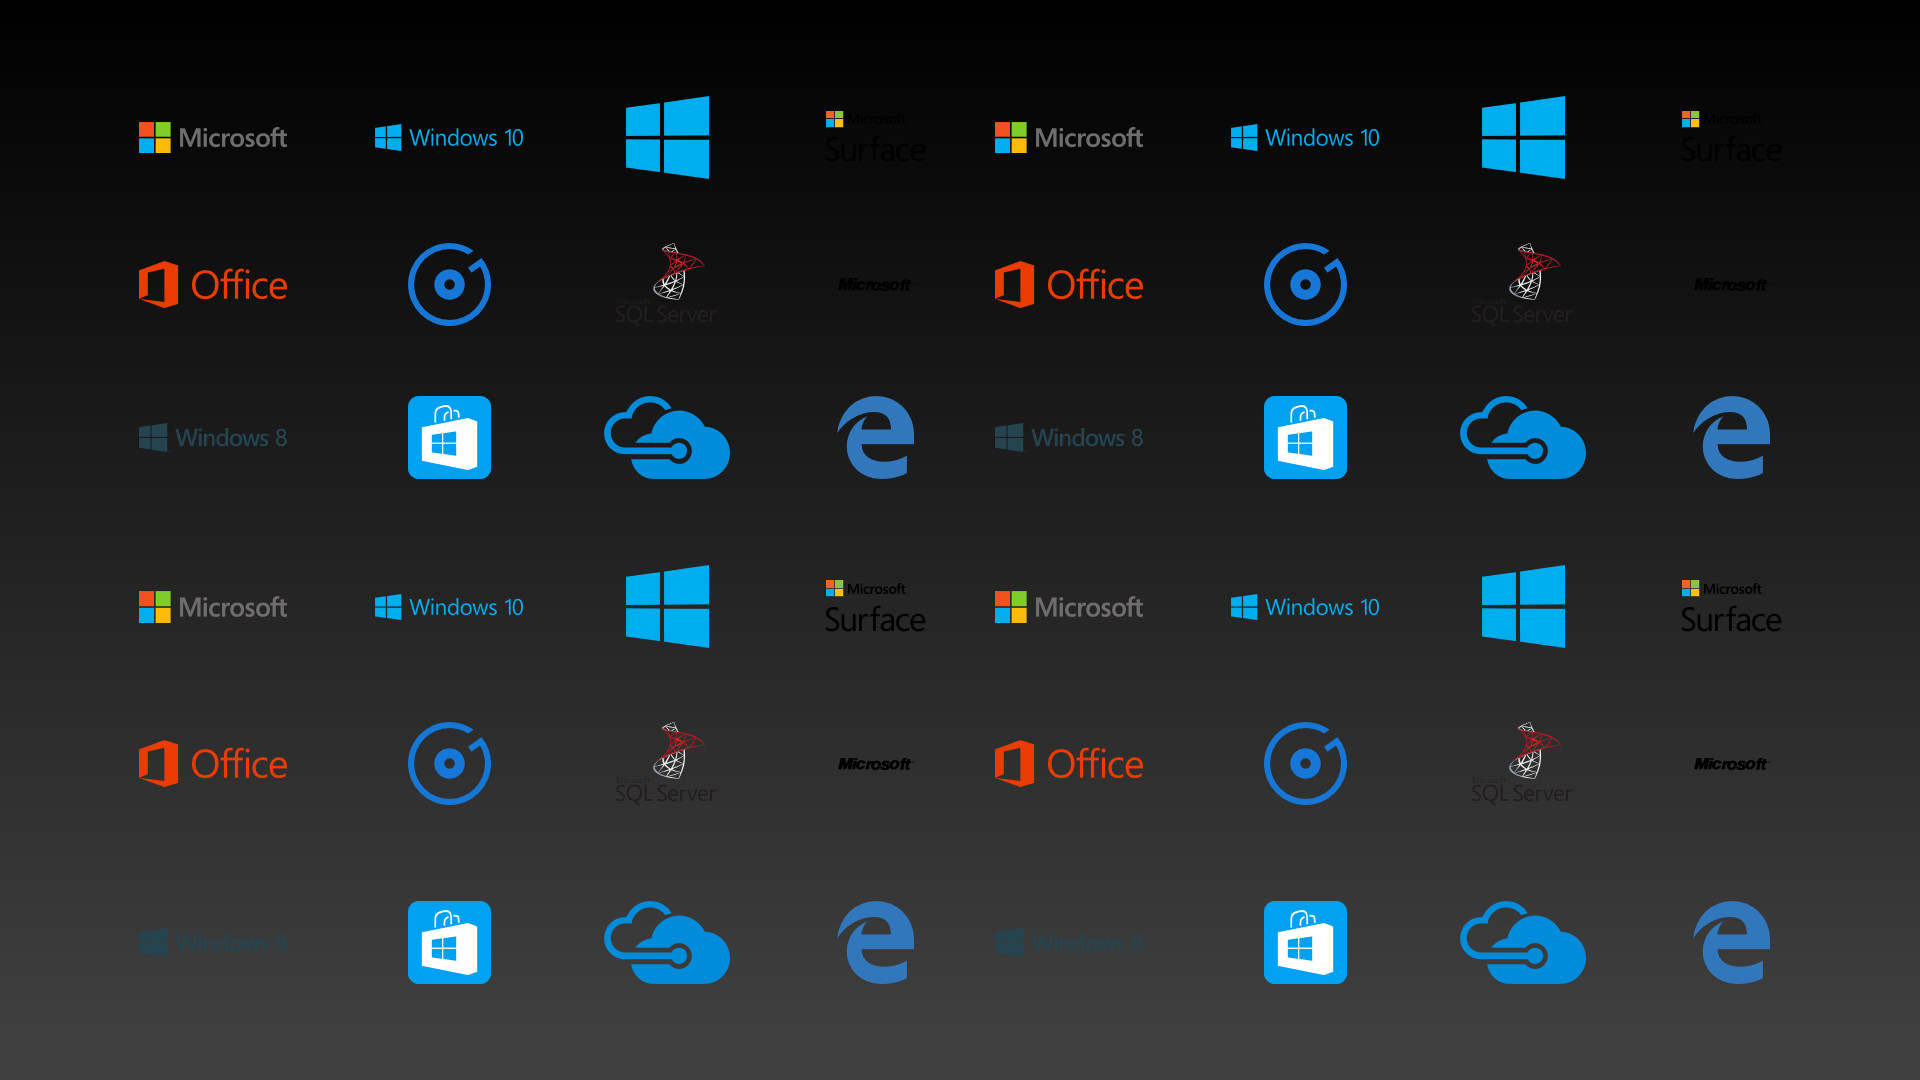
Task: Click the Office logo in the lower-right group
Action: 1069,764
